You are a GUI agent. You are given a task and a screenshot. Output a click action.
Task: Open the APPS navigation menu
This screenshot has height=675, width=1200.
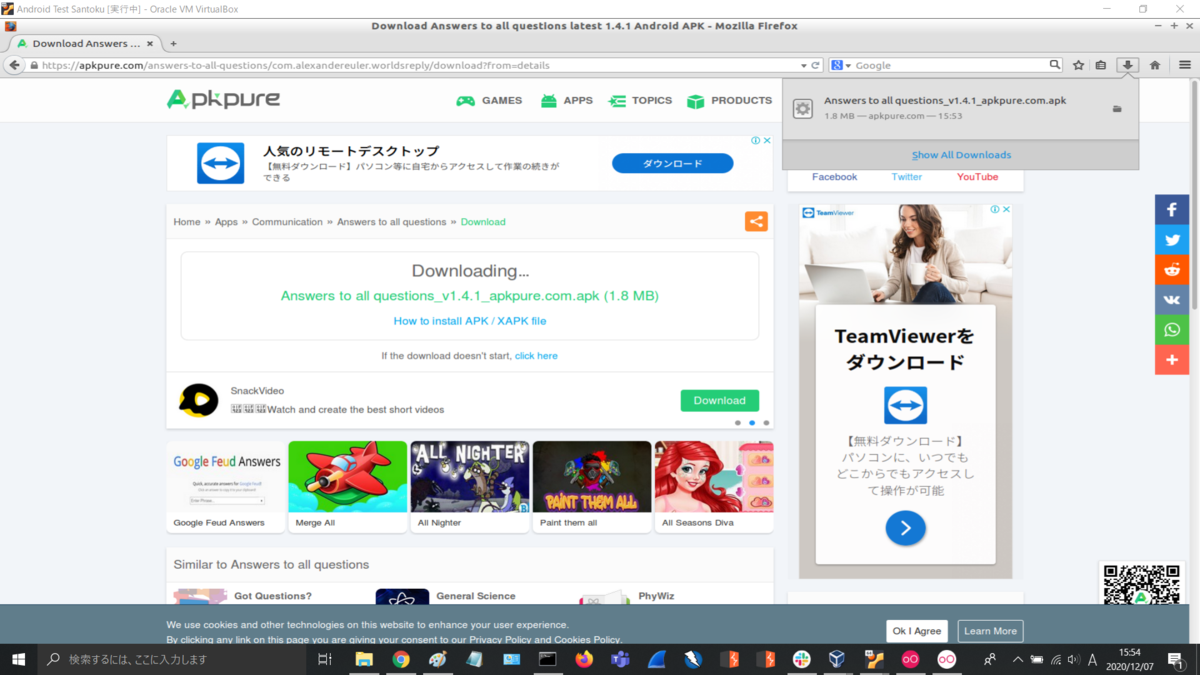(566, 100)
